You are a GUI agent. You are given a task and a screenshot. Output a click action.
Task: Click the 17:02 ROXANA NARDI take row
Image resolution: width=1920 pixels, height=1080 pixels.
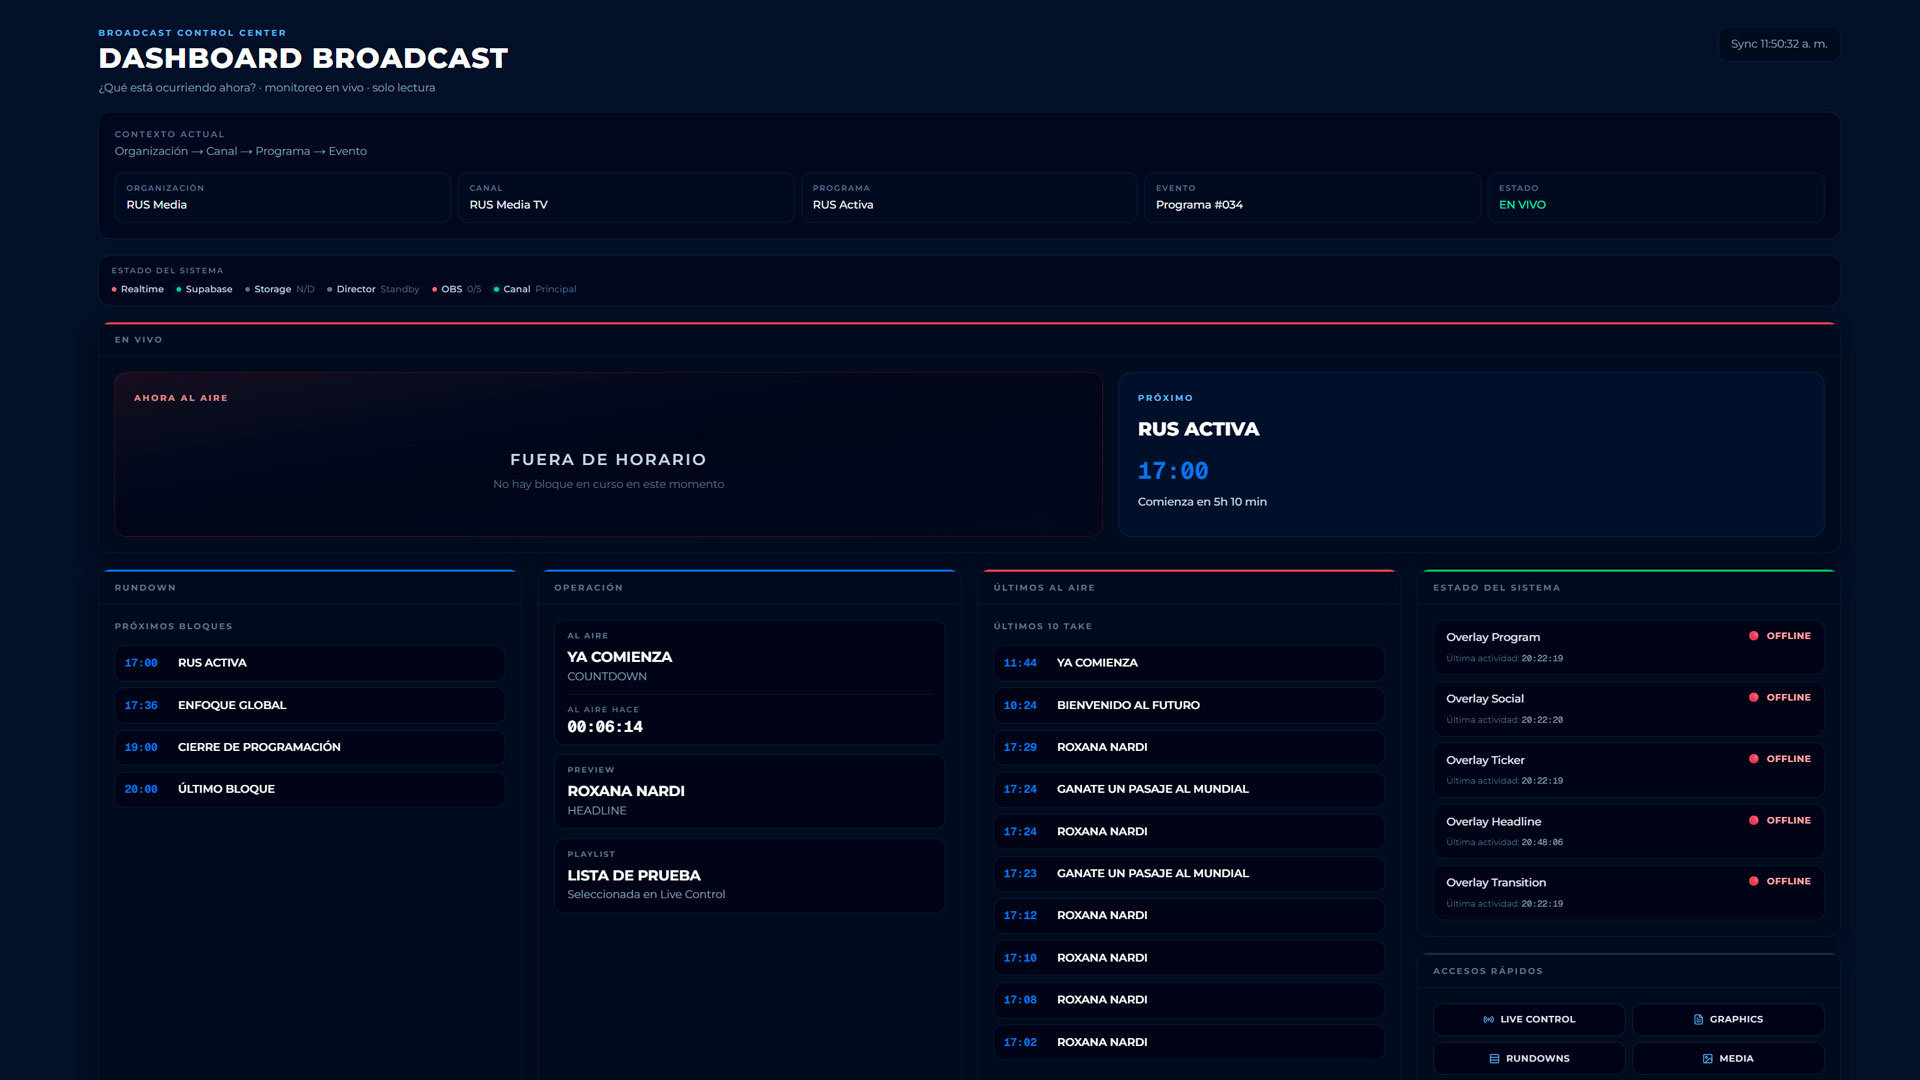point(1189,1042)
